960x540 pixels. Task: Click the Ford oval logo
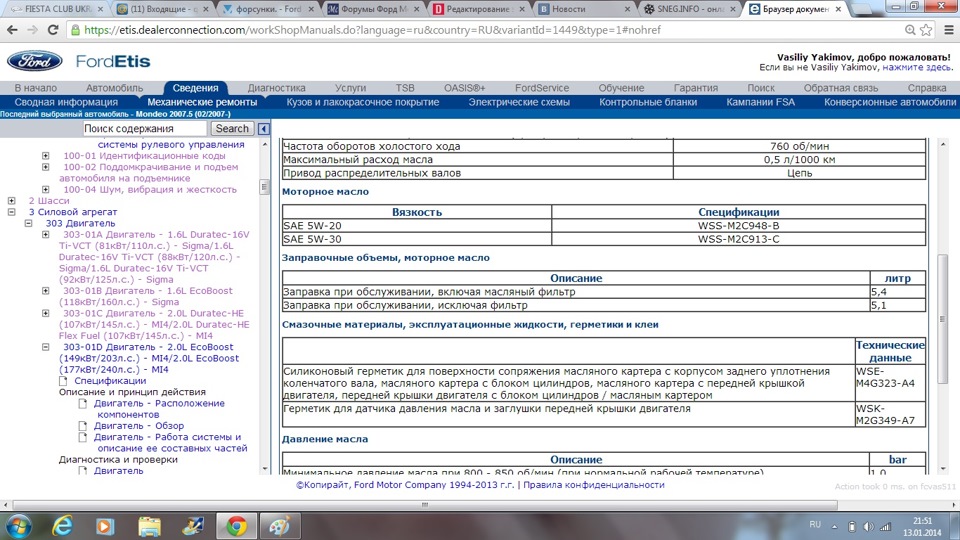(34, 61)
